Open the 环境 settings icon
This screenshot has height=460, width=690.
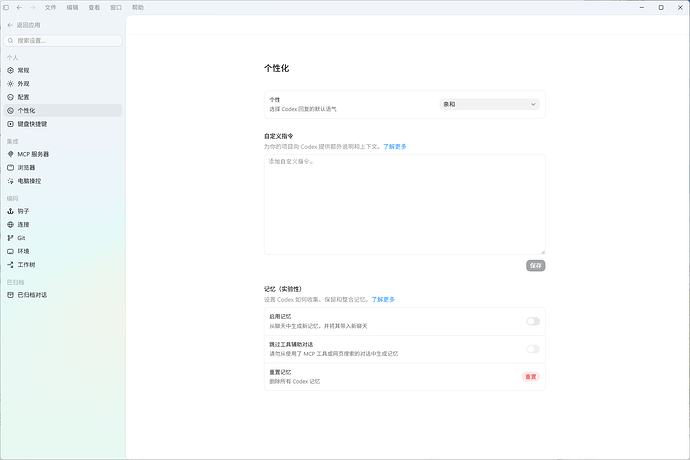pos(11,251)
